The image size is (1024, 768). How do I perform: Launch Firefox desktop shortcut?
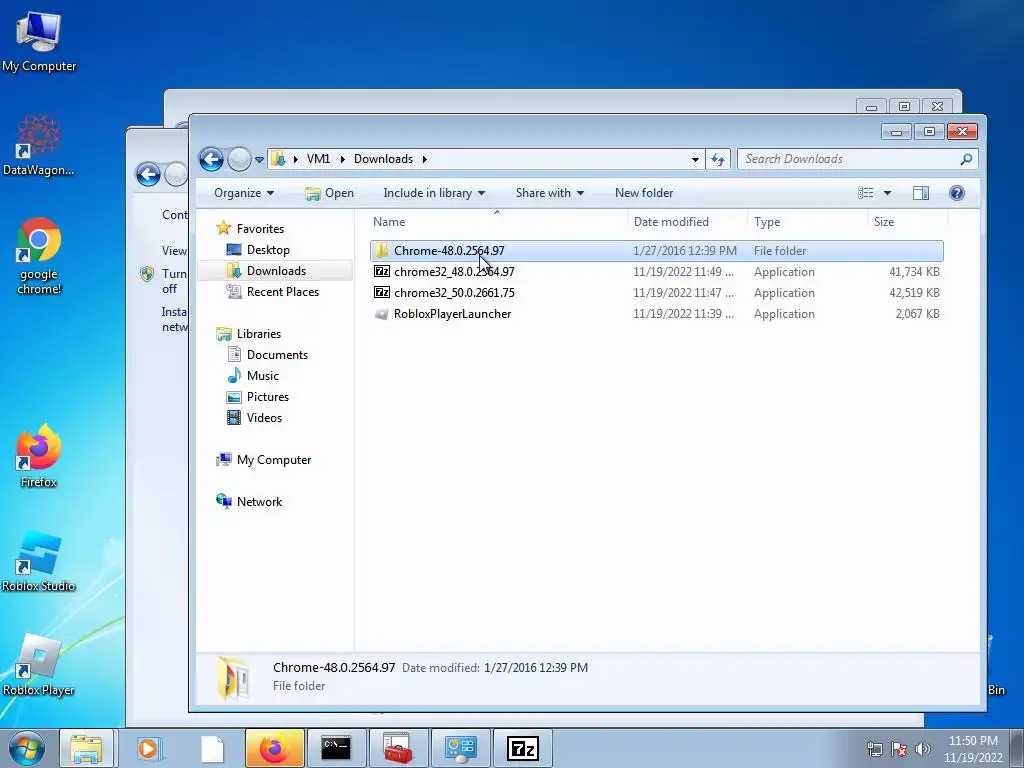point(39,456)
